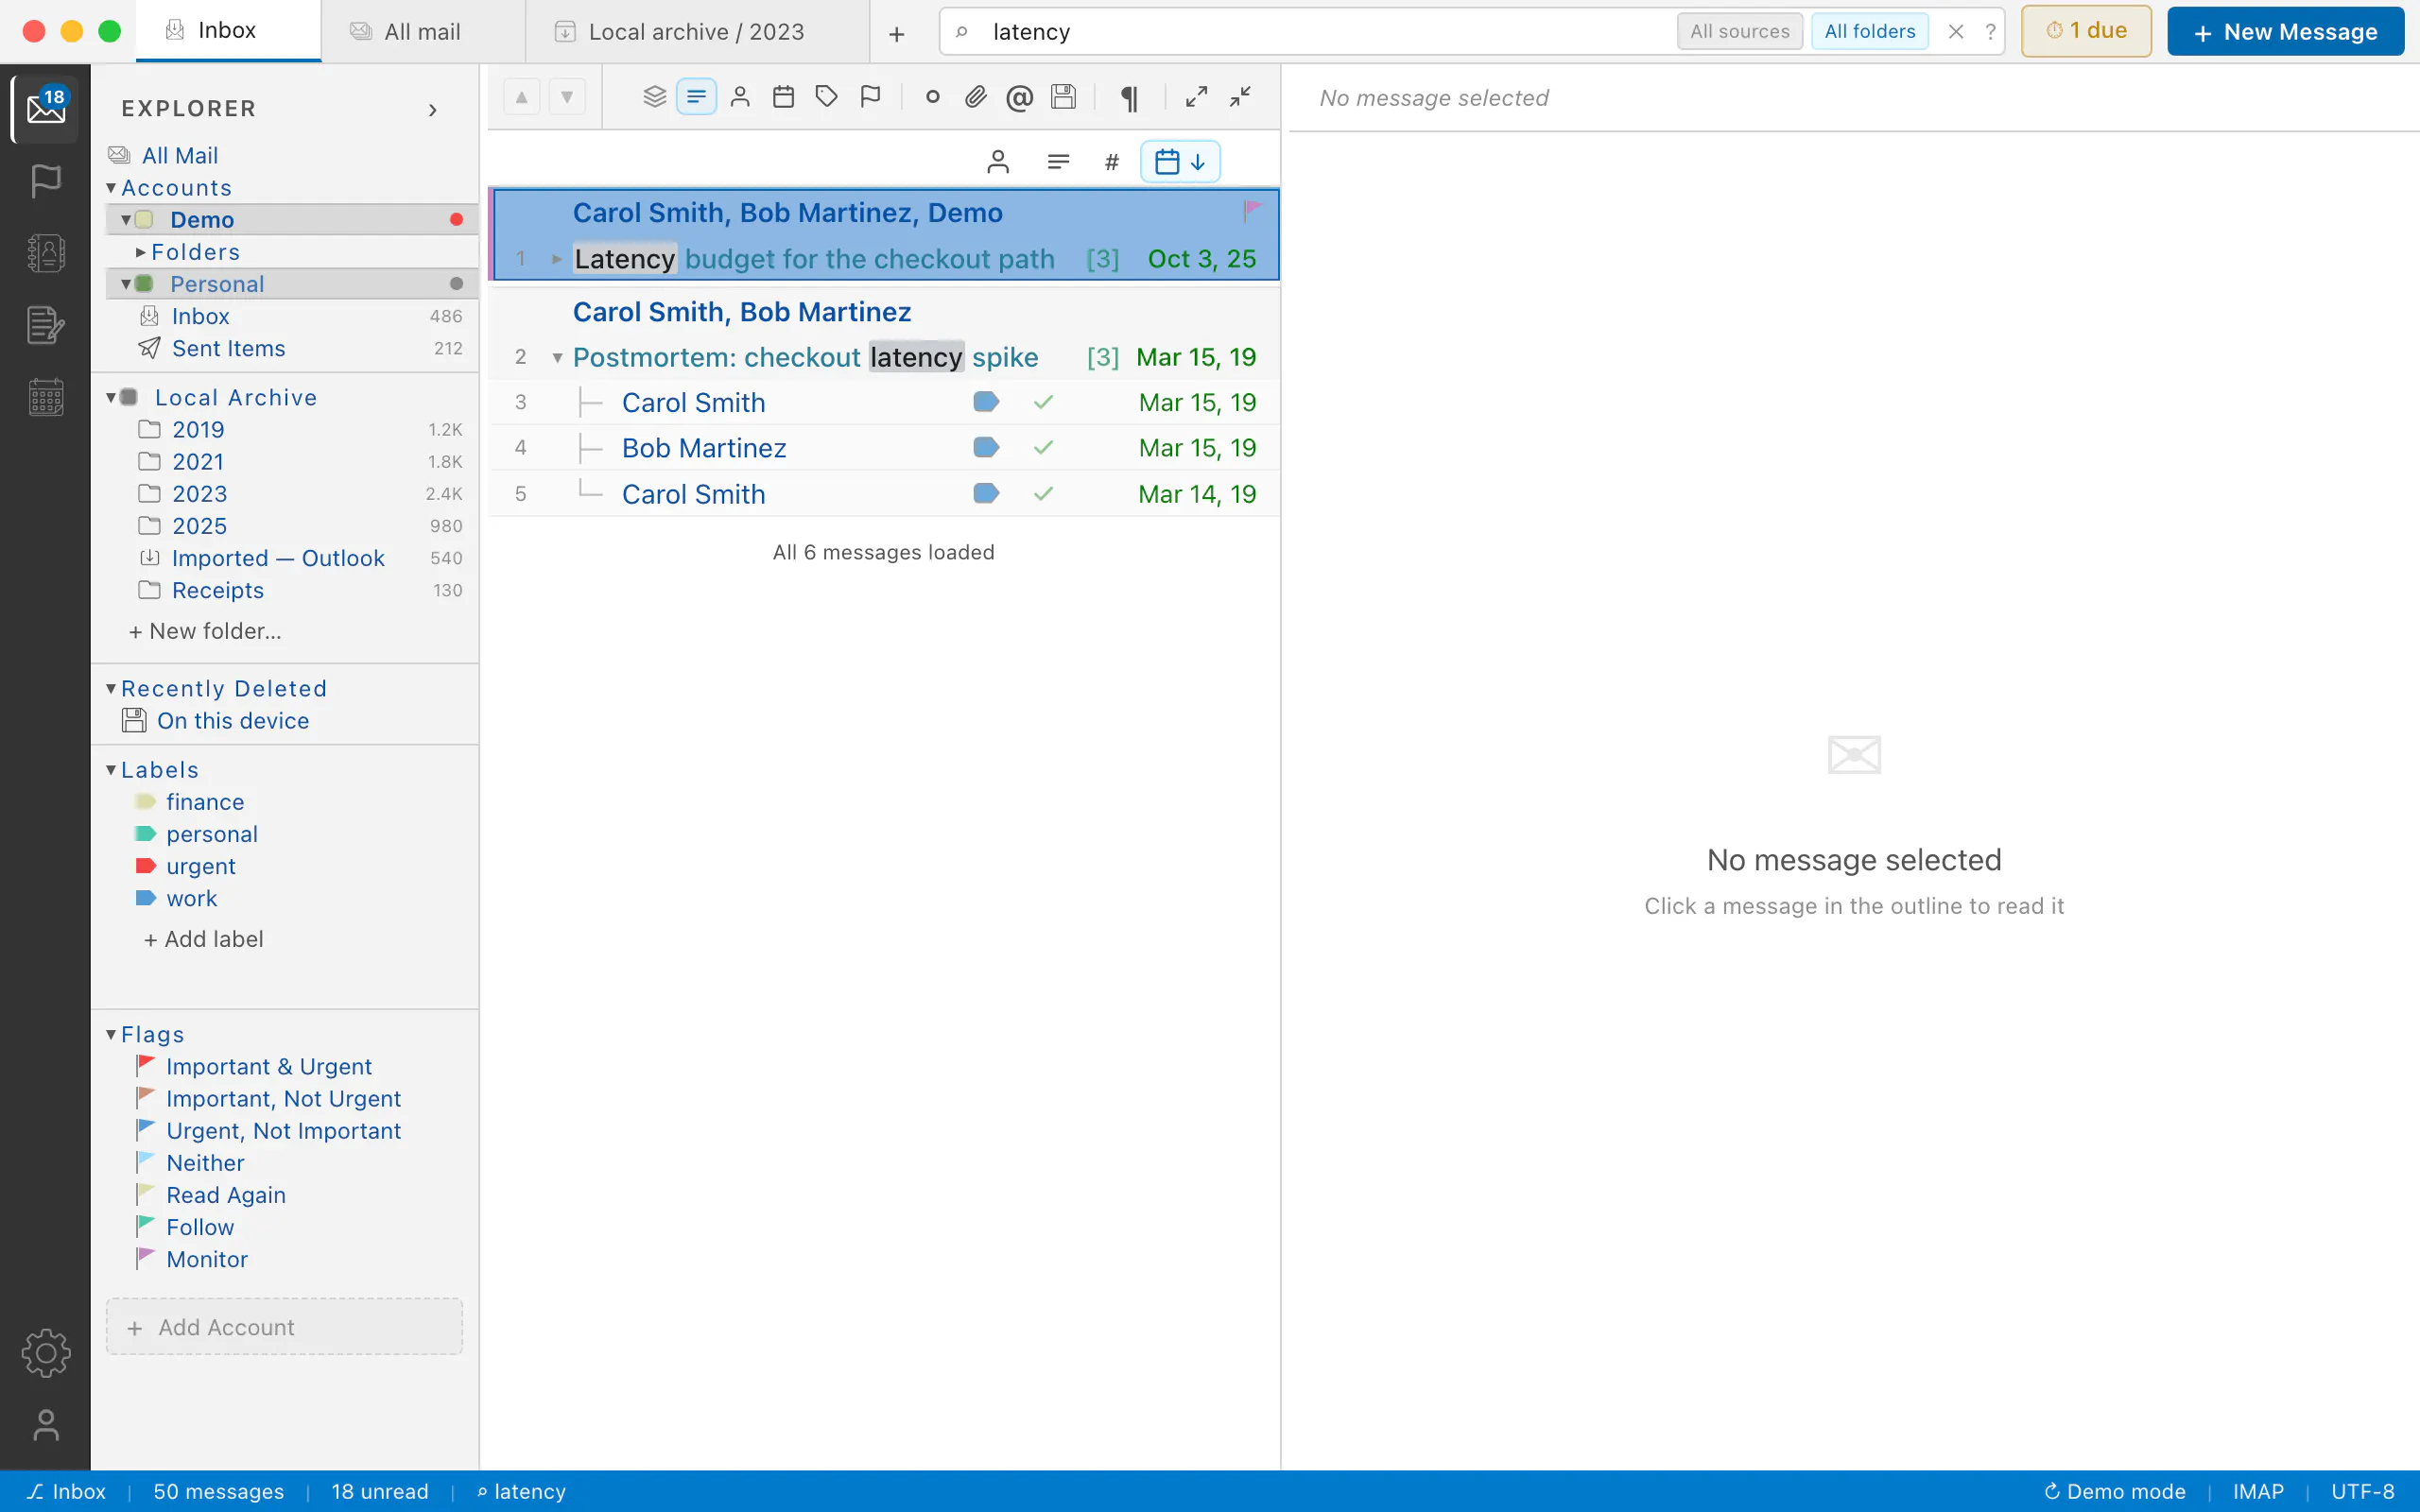Collapse the Accounts section triangle
2420x1512 pixels.
tap(111, 188)
